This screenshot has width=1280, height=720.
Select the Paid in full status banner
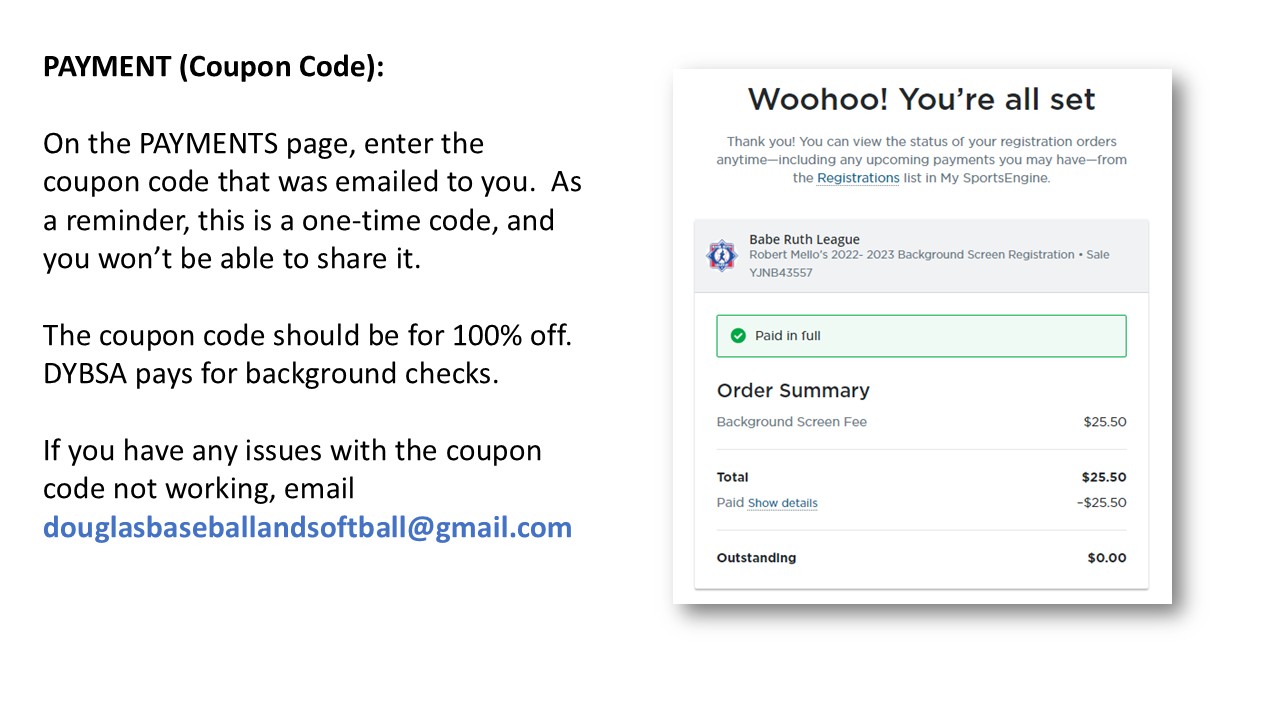[921, 336]
